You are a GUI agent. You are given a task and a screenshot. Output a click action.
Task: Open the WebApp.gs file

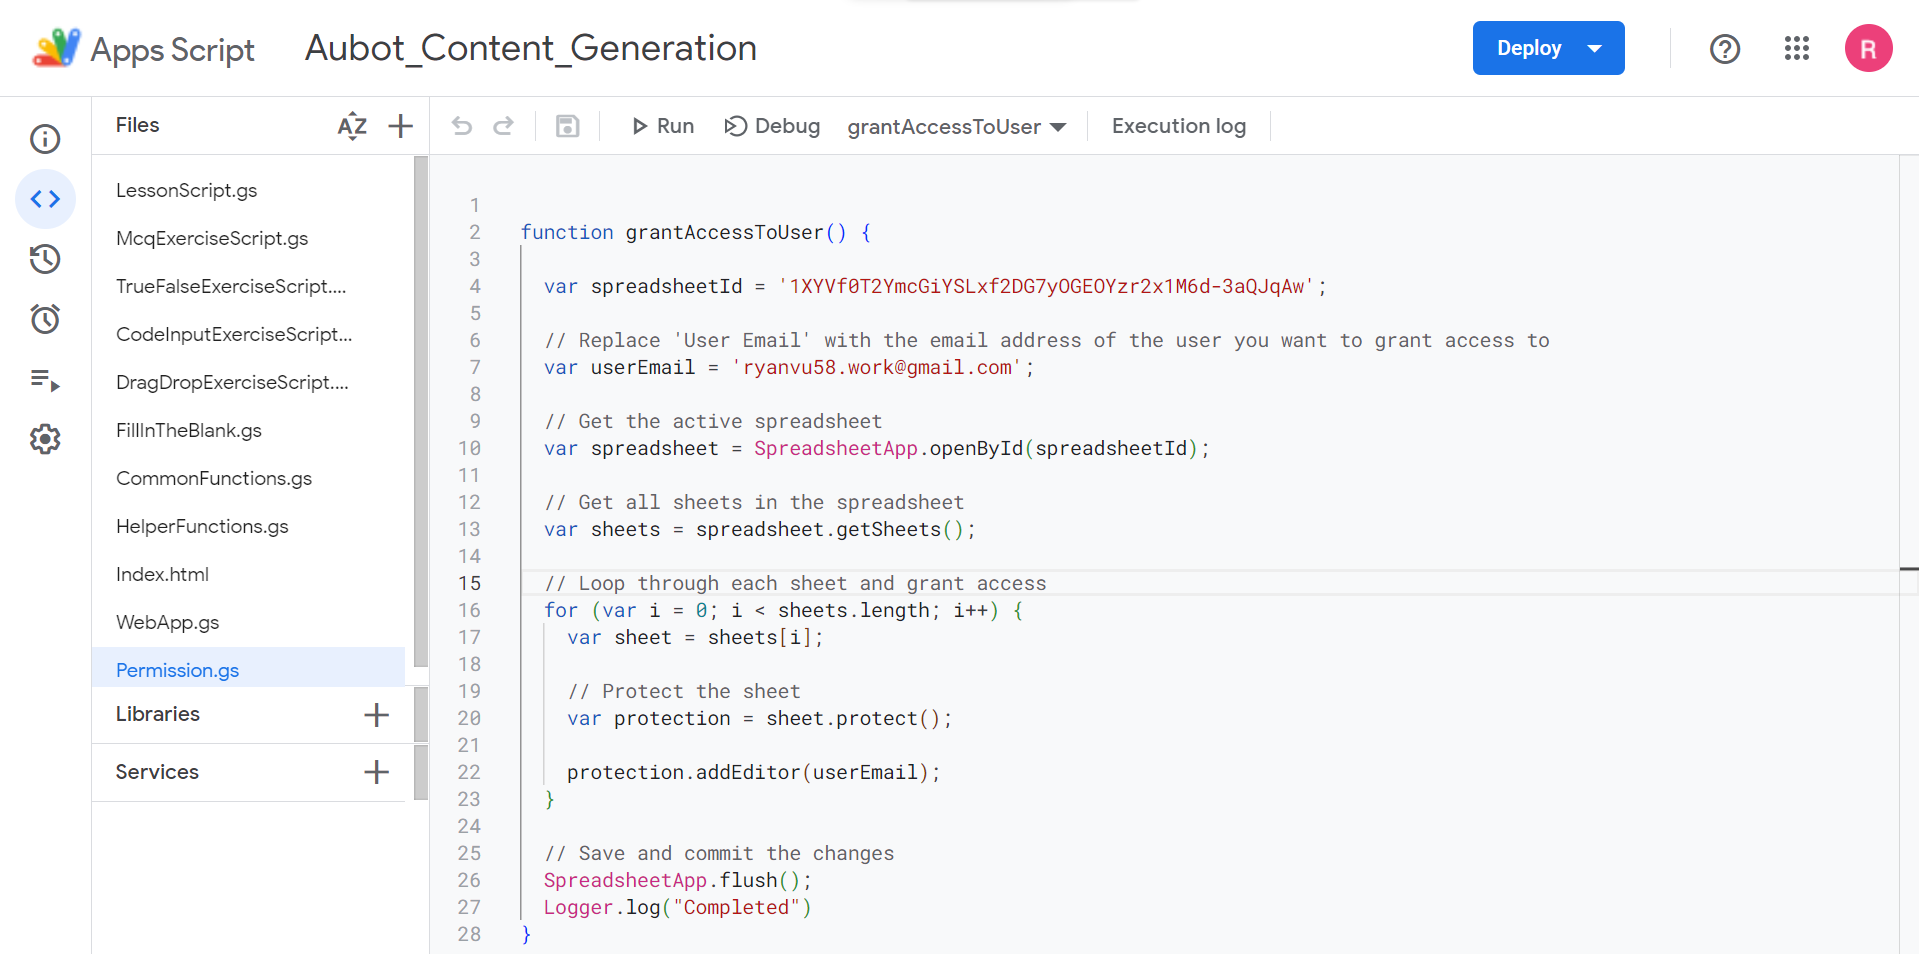pyautogui.click(x=167, y=622)
